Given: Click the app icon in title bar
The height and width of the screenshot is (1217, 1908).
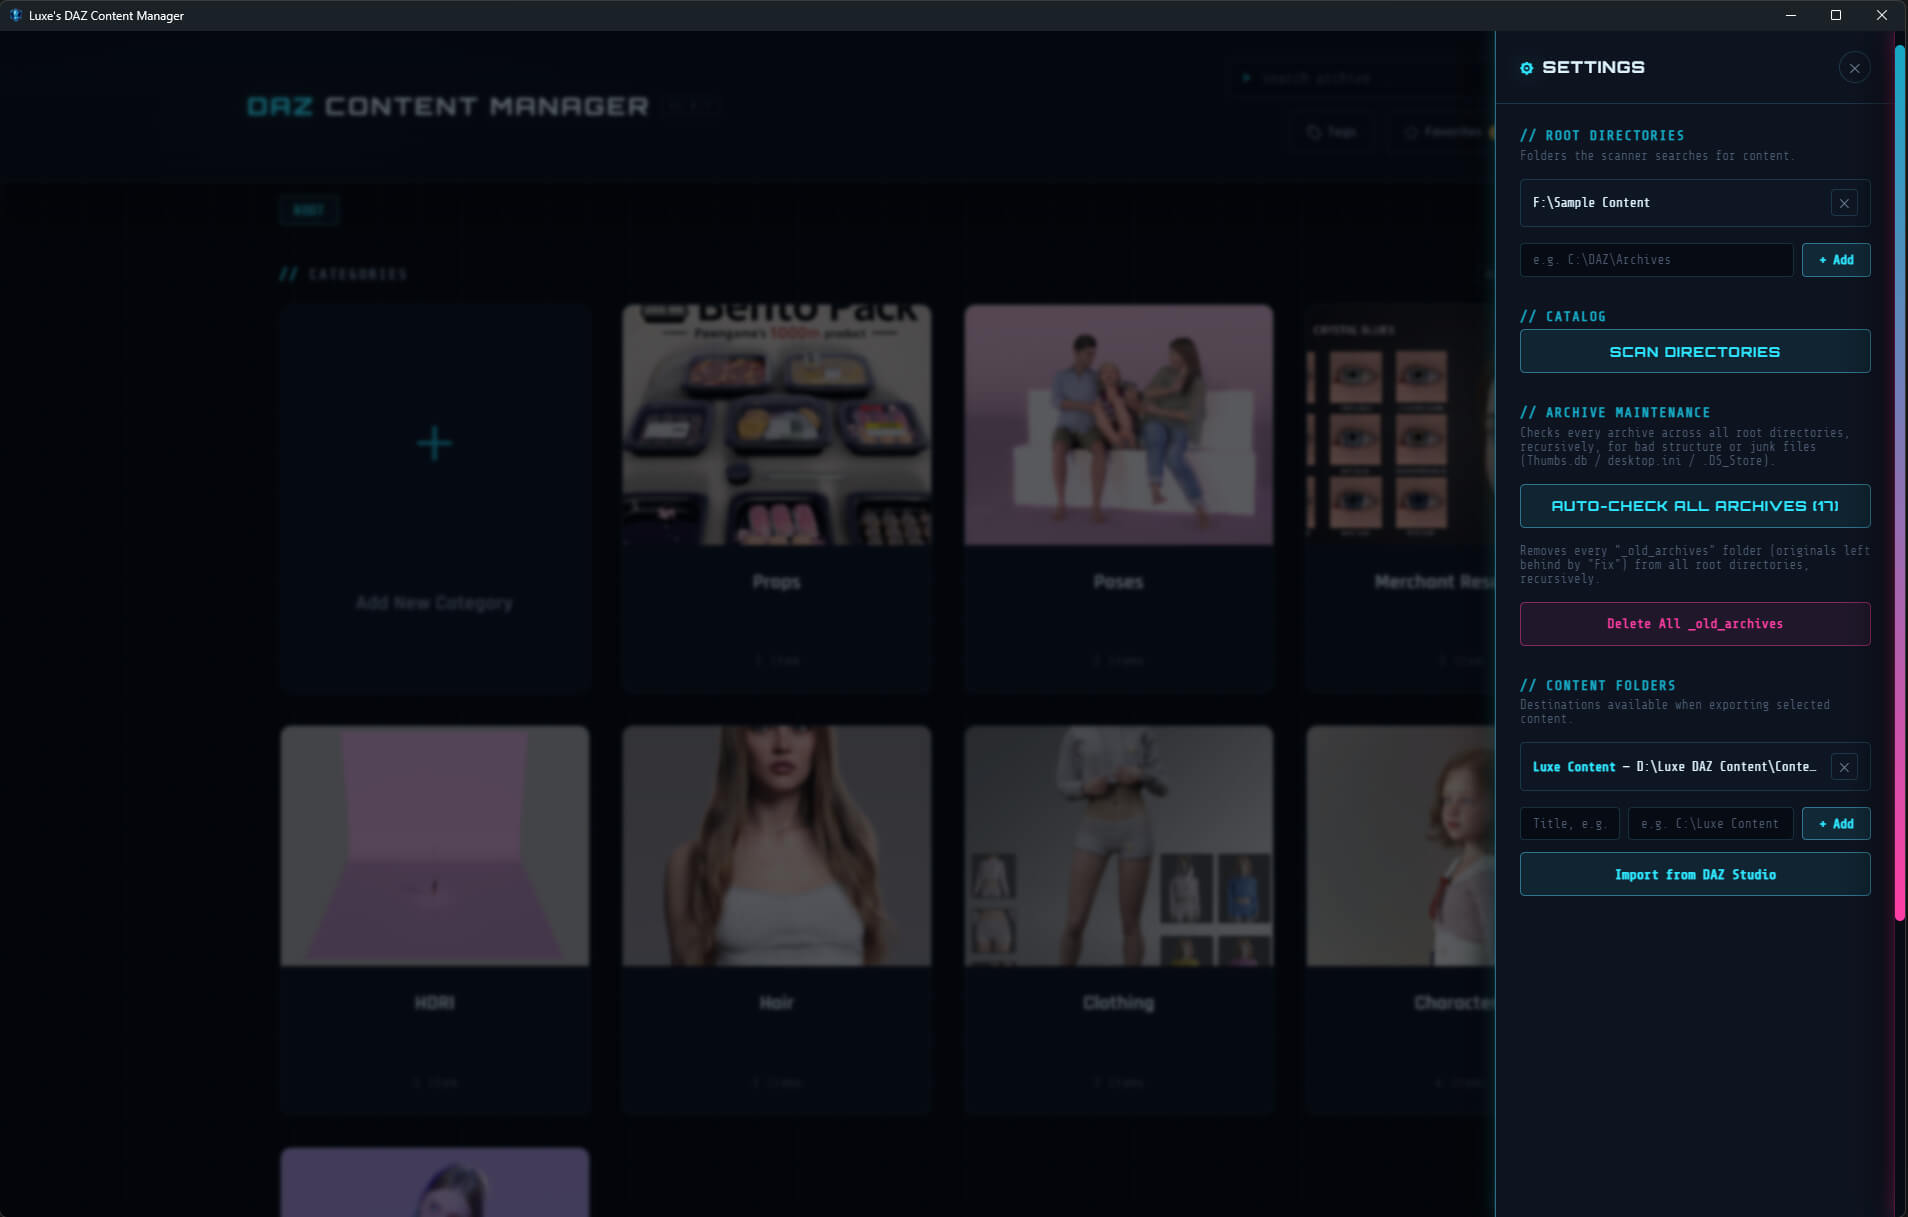Looking at the screenshot, I should [x=15, y=15].
